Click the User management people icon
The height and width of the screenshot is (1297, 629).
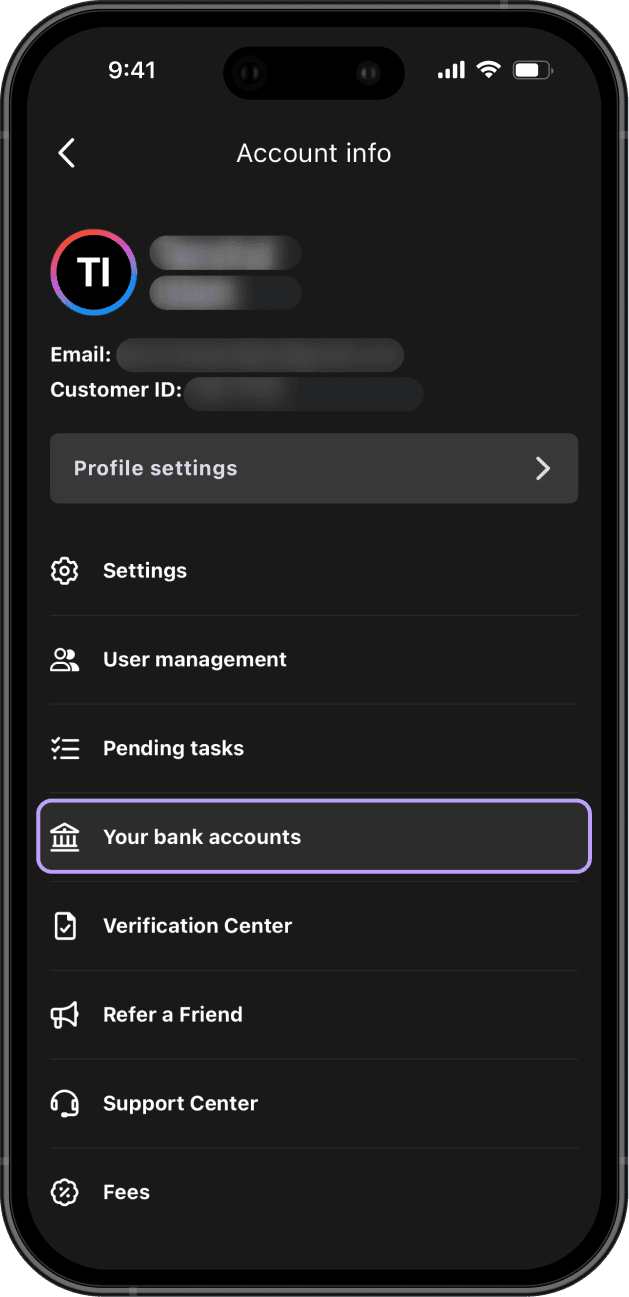point(65,660)
